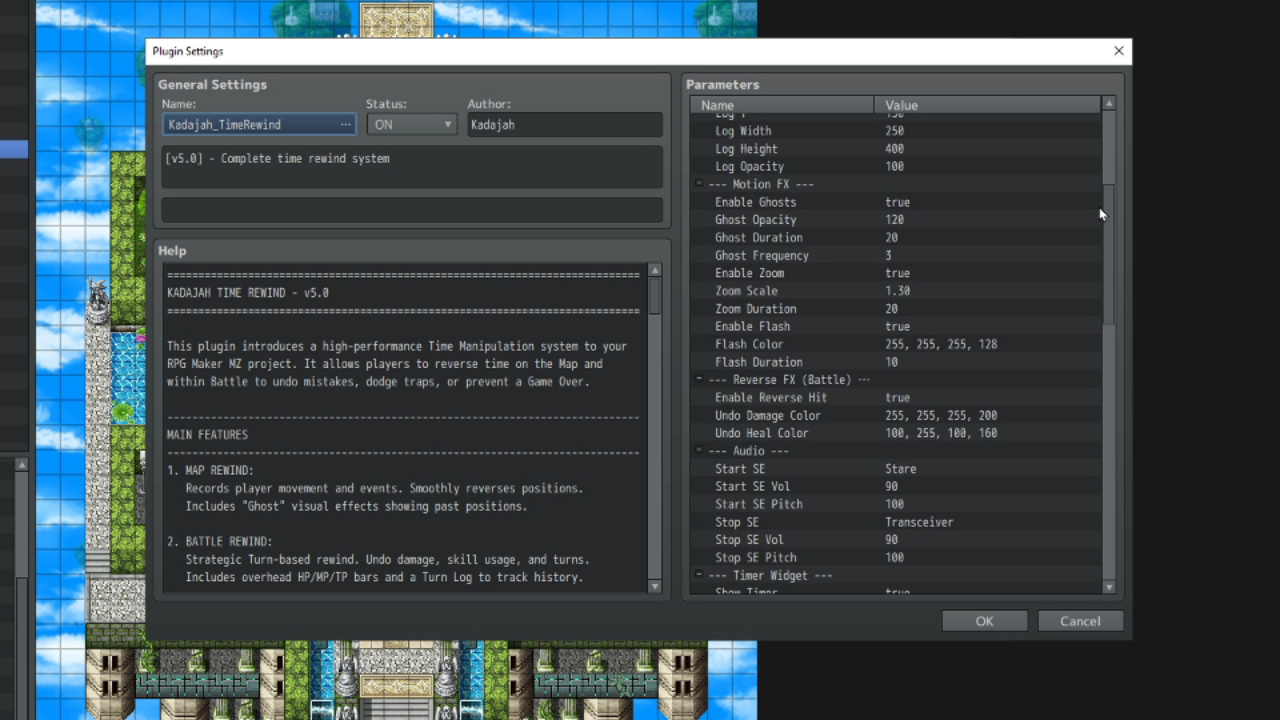Click the plugin Name ellipsis button
This screenshot has height=720, width=1280.
[345, 124]
